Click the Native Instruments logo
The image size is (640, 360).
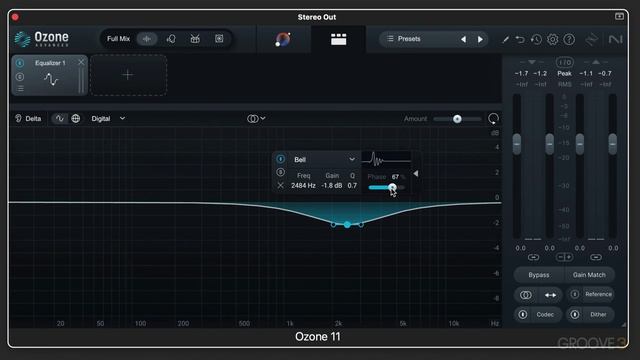point(615,39)
